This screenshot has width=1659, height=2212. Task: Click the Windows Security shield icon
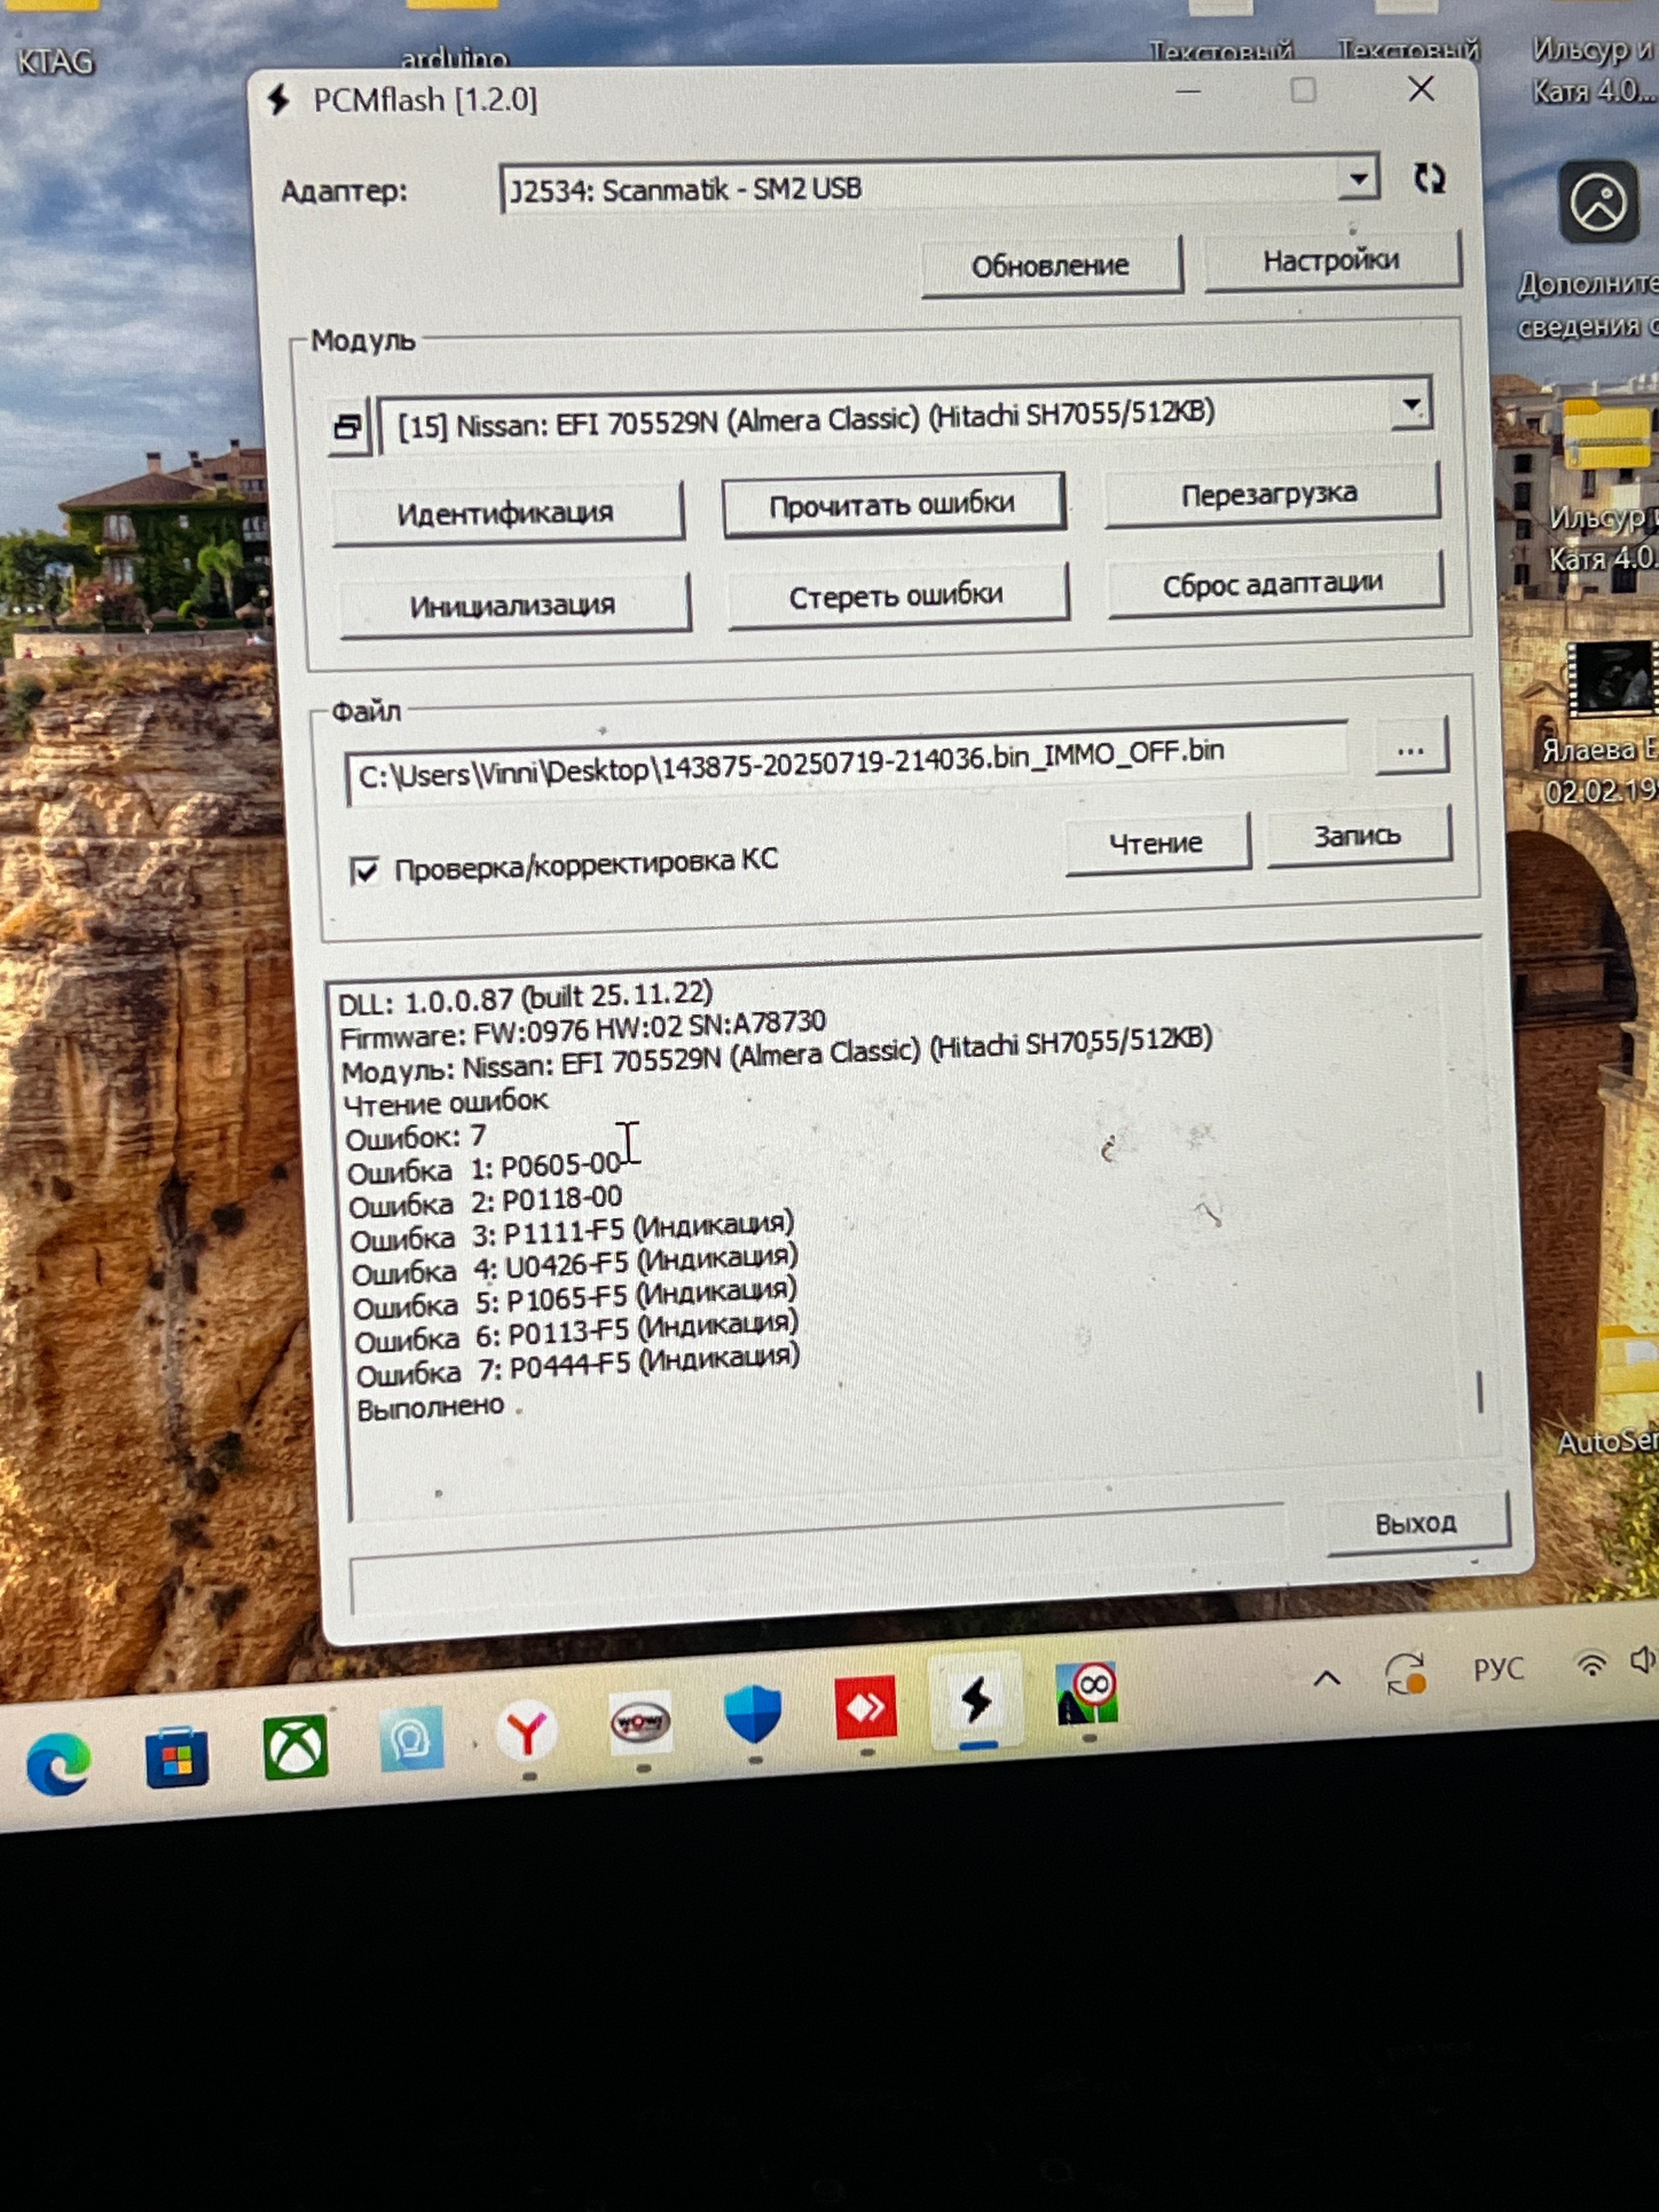pyautogui.click(x=752, y=1713)
